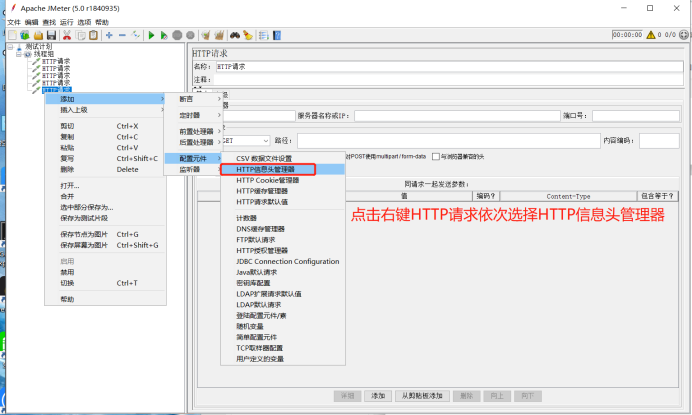Click the Cut scissors toolbar icon
This screenshot has width=692, height=415.
[x=67, y=35]
